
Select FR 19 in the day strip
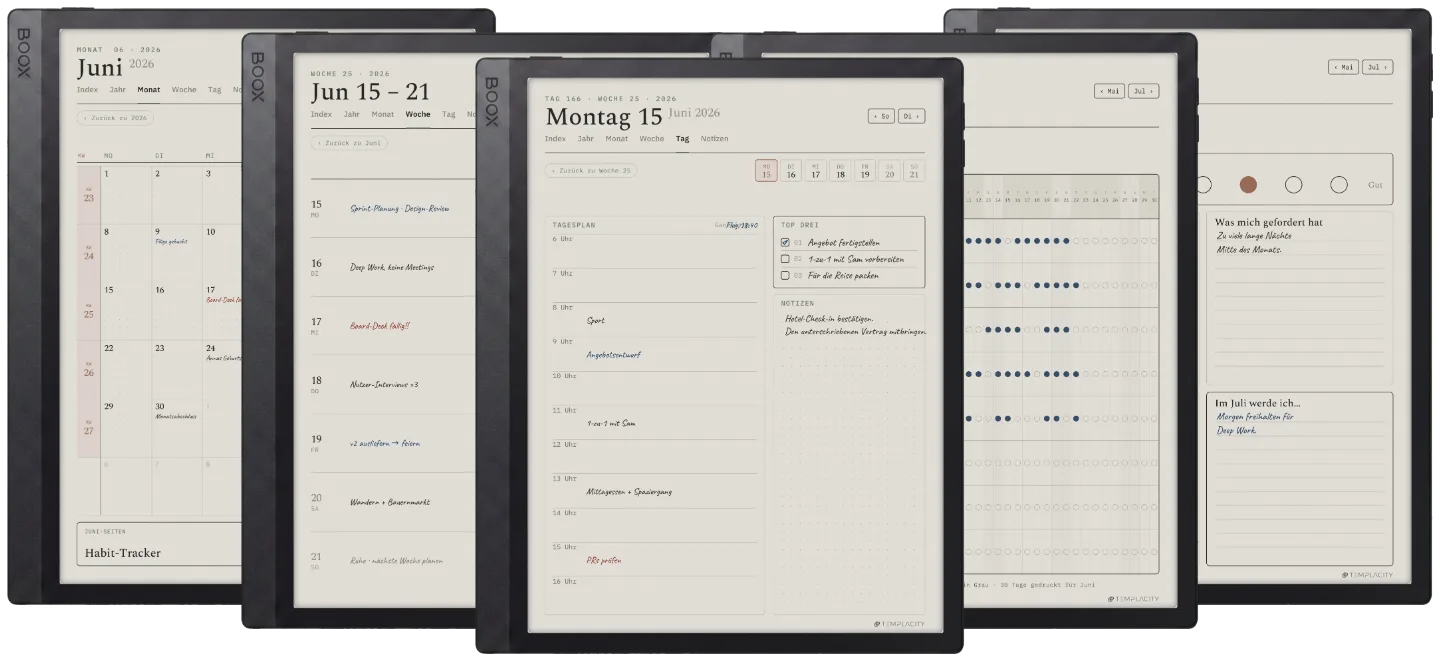click(864, 171)
